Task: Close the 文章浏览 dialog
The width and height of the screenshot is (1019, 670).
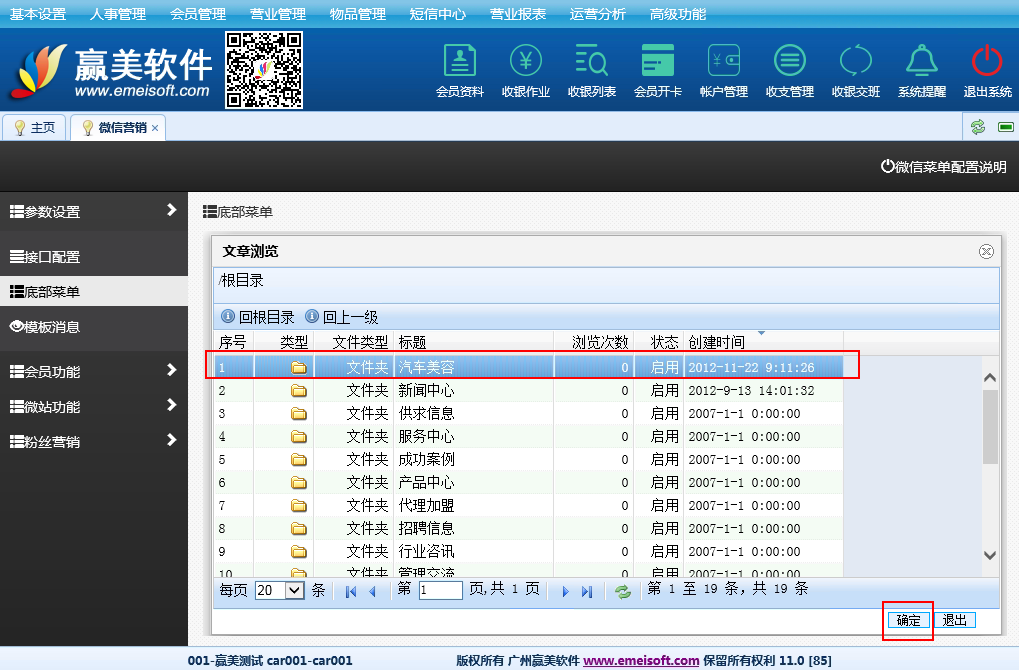Action: tap(986, 251)
